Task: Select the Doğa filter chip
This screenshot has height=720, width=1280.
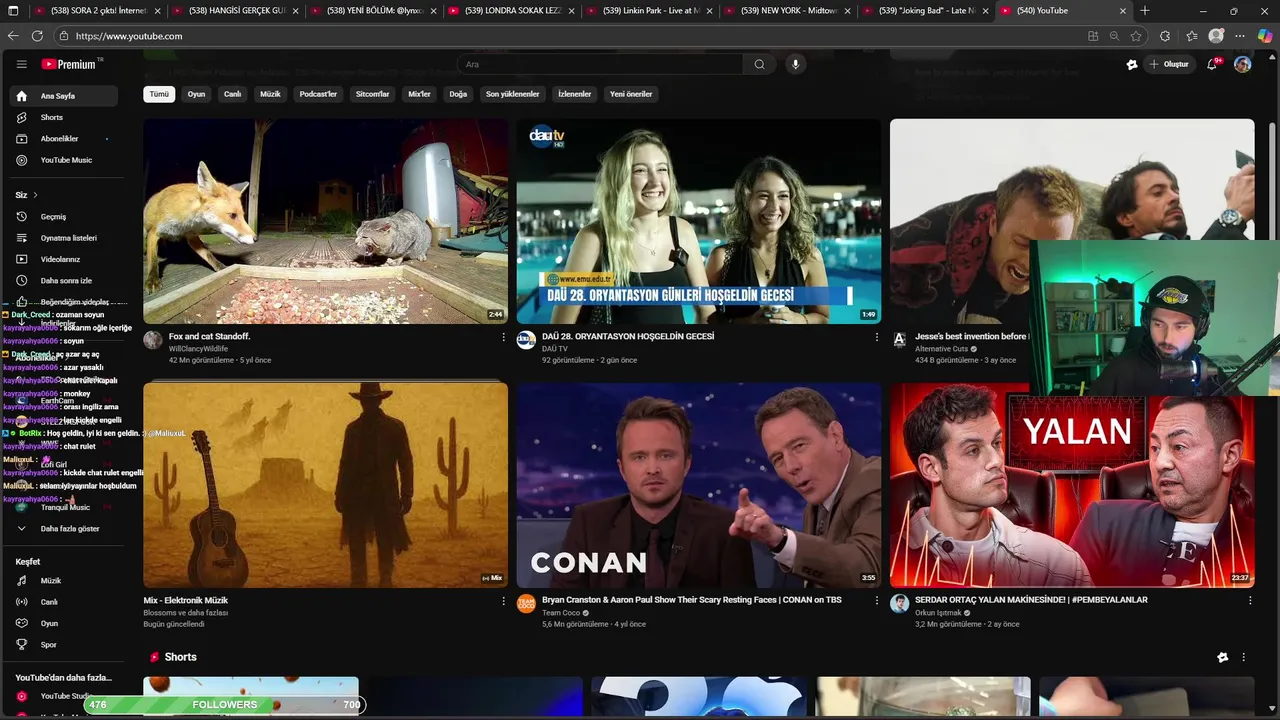Action: [x=458, y=94]
